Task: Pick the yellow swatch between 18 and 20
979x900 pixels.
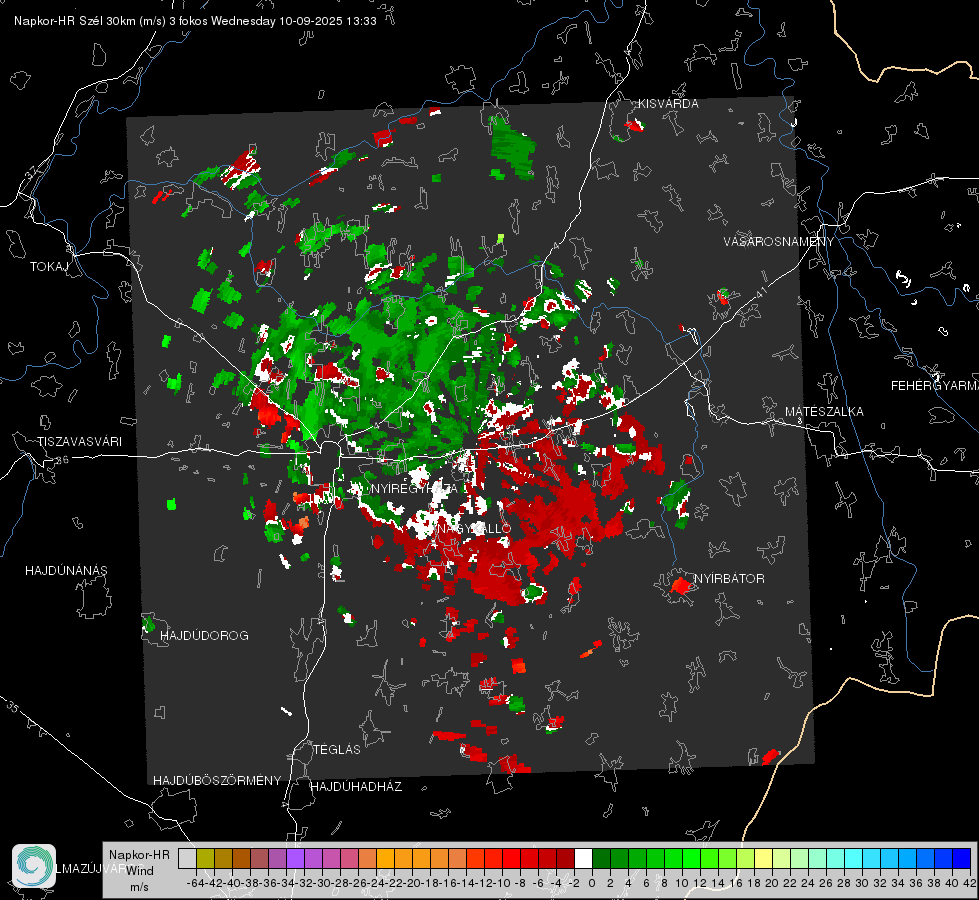Action: 763,858
